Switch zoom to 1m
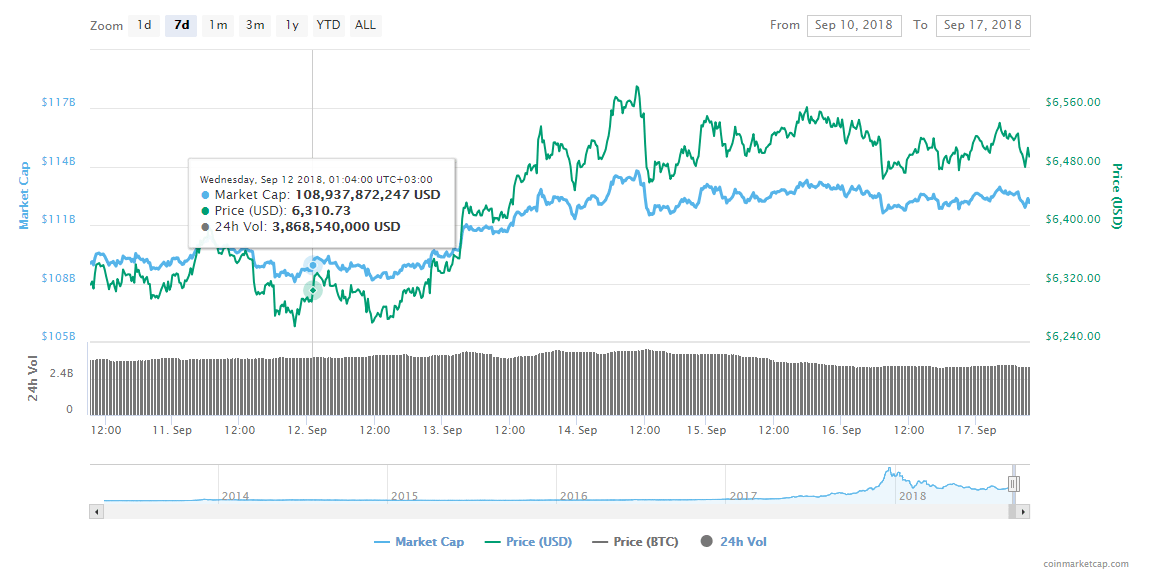 click(x=218, y=25)
